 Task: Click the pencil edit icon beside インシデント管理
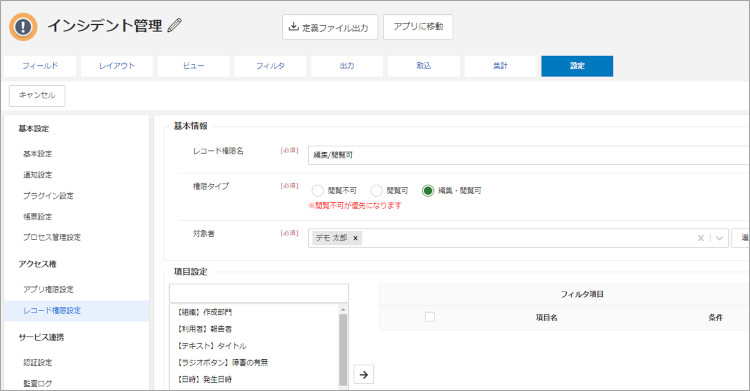(x=175, y=25)
